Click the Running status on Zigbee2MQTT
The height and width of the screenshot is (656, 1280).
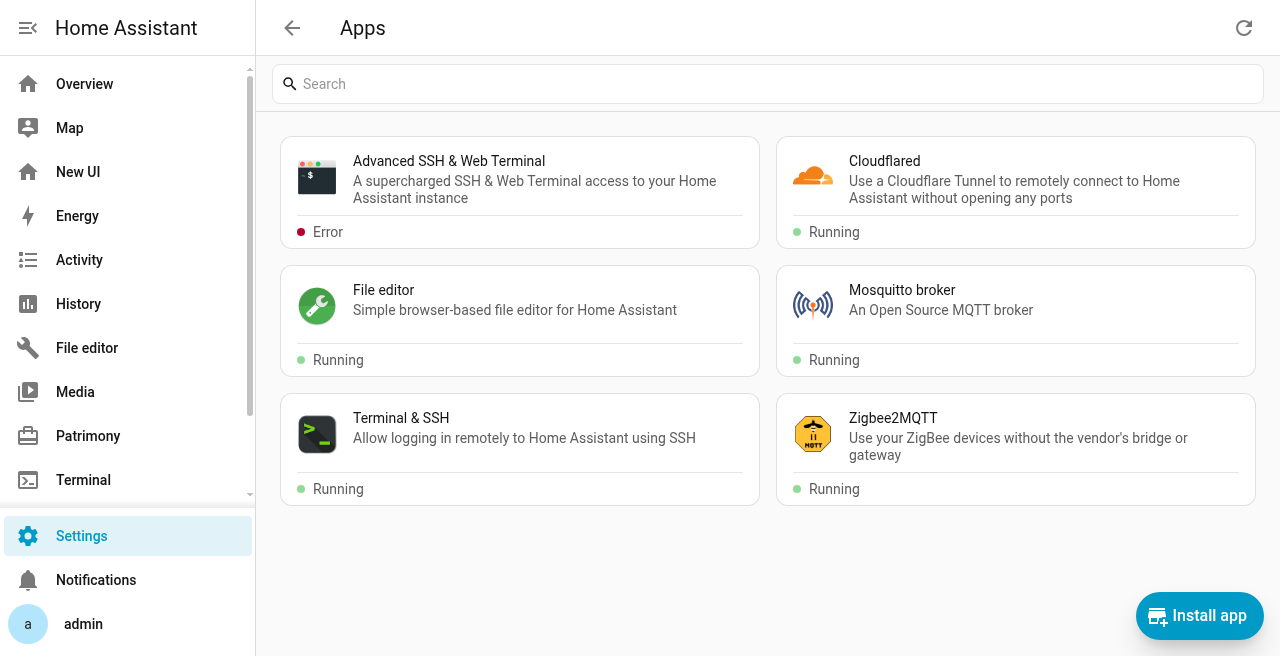point(826,489)
